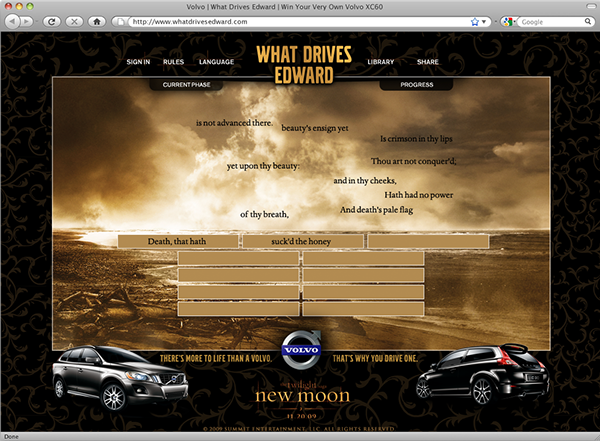600x441 pixels.
Task: Pick the phrase 'beauty's ensign yet'
Action: coord(315,128)
